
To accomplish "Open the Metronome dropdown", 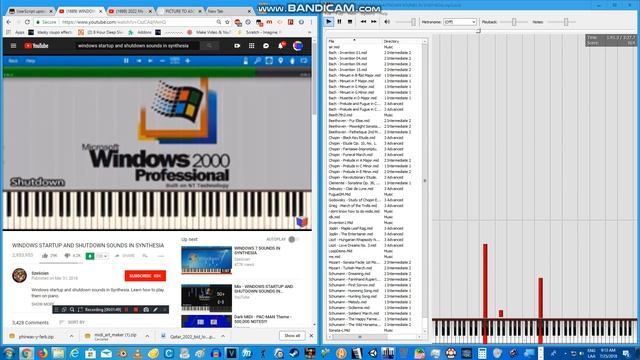I will (x=460, y=22).
